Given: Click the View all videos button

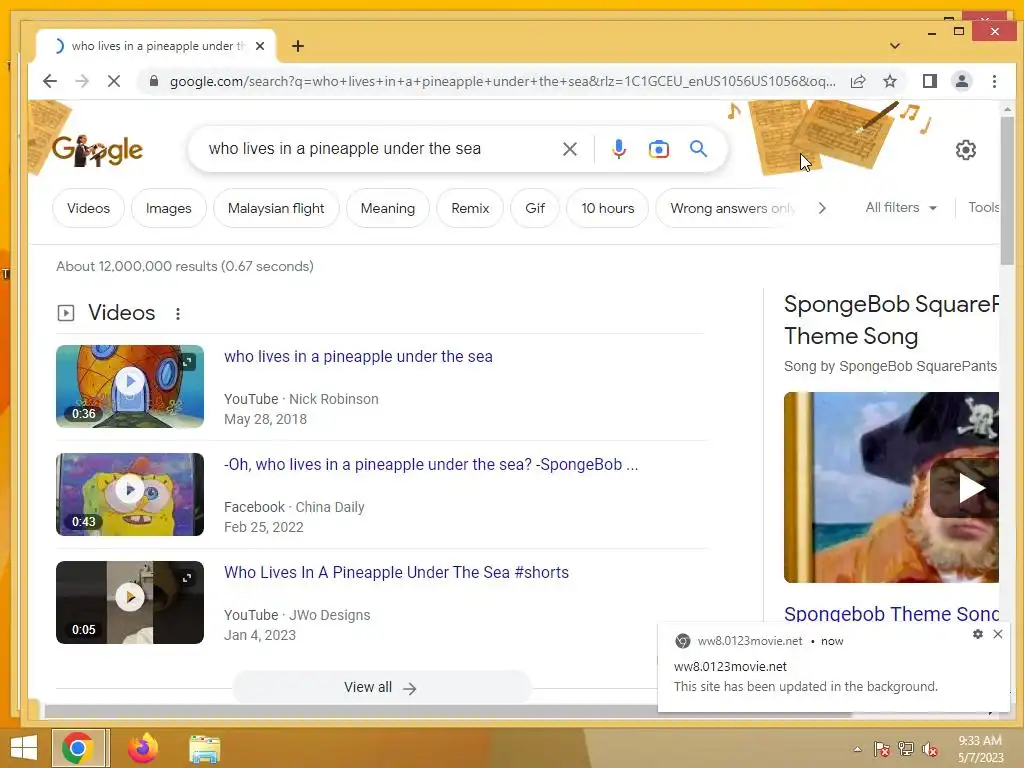Looking at the screenshot, I should tap(381, 687).
